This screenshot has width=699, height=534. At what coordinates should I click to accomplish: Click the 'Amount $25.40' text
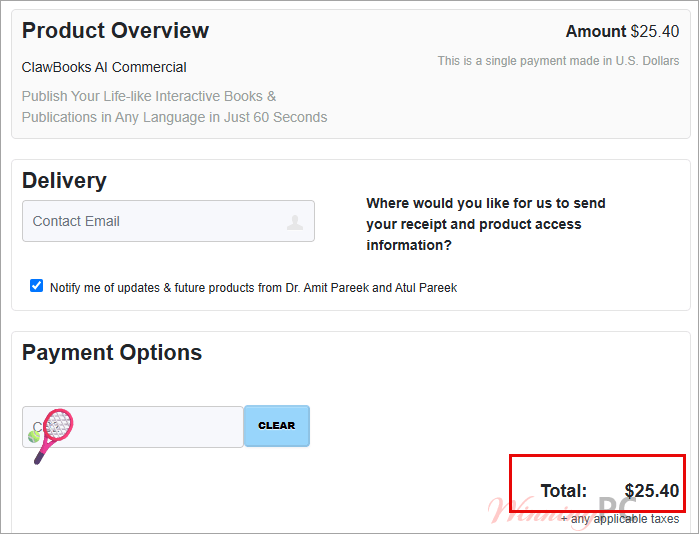pyautogui.click(x=622, y=31)
